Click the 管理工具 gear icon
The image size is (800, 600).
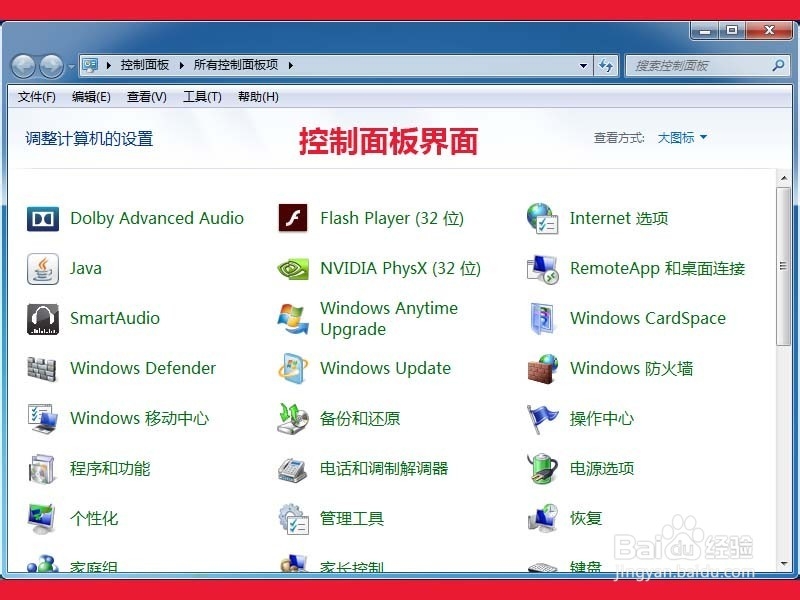coord(293,519)
